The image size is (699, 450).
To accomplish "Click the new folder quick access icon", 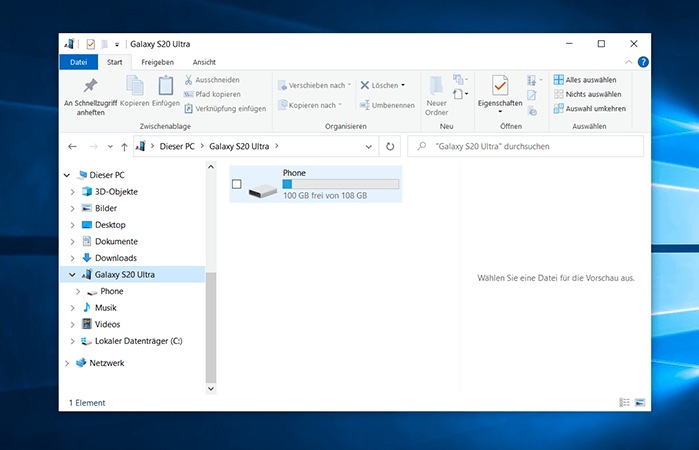I will pyautogui.click(x=104, y=44).
